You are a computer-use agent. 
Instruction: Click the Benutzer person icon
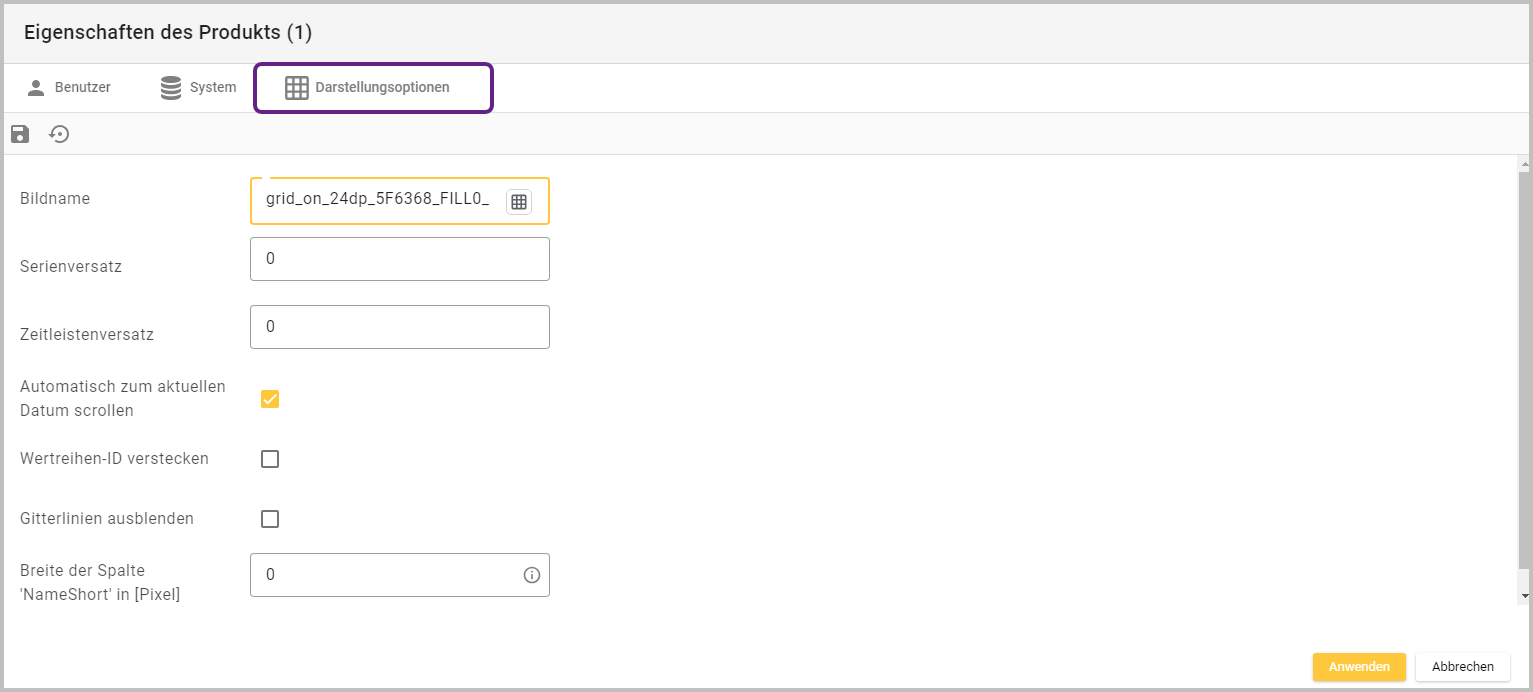click(36, 88)
